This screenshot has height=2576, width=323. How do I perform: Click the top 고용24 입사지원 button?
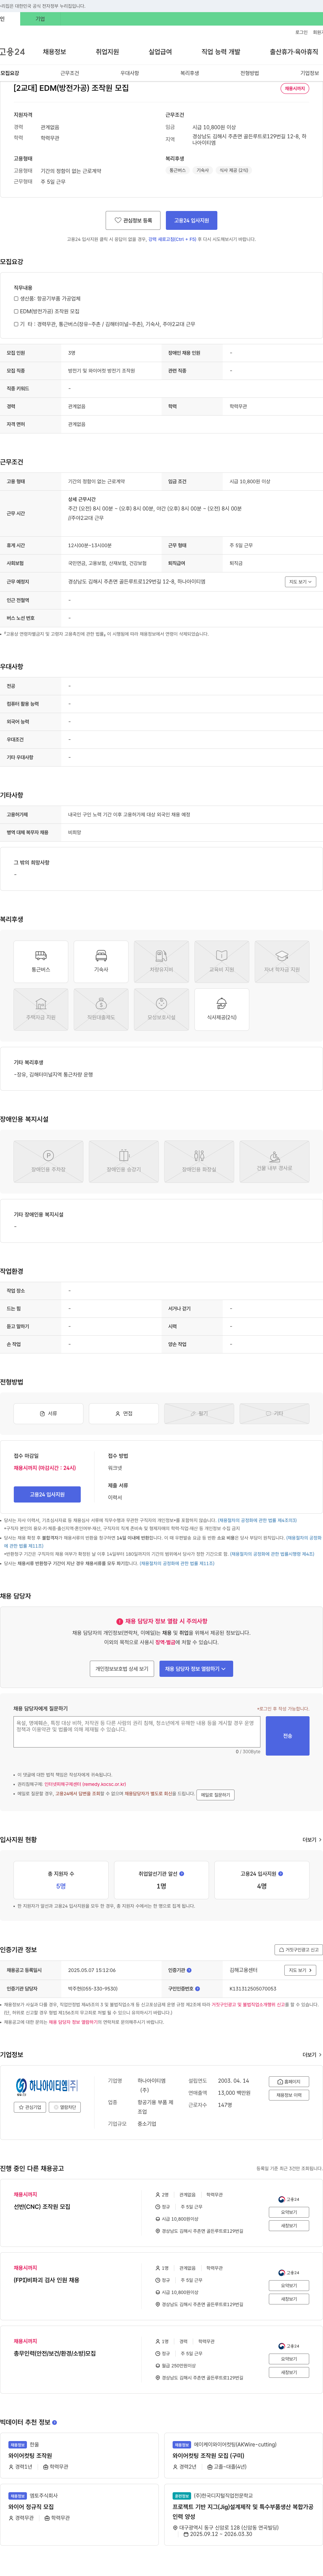pos(191,220)
